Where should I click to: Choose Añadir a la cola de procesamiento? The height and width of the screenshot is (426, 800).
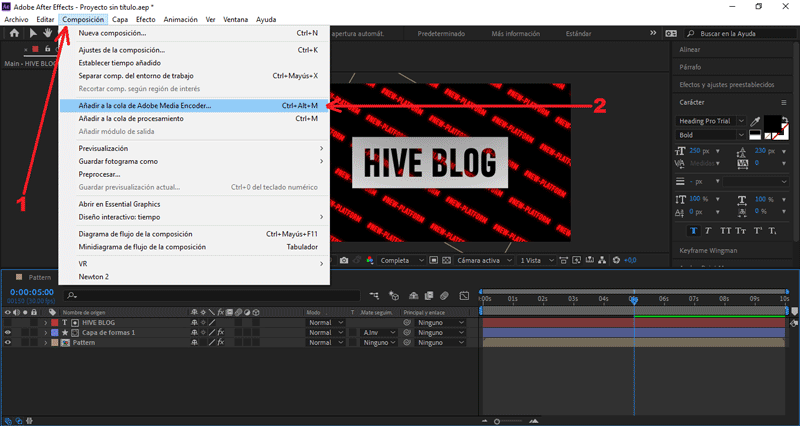195,118
